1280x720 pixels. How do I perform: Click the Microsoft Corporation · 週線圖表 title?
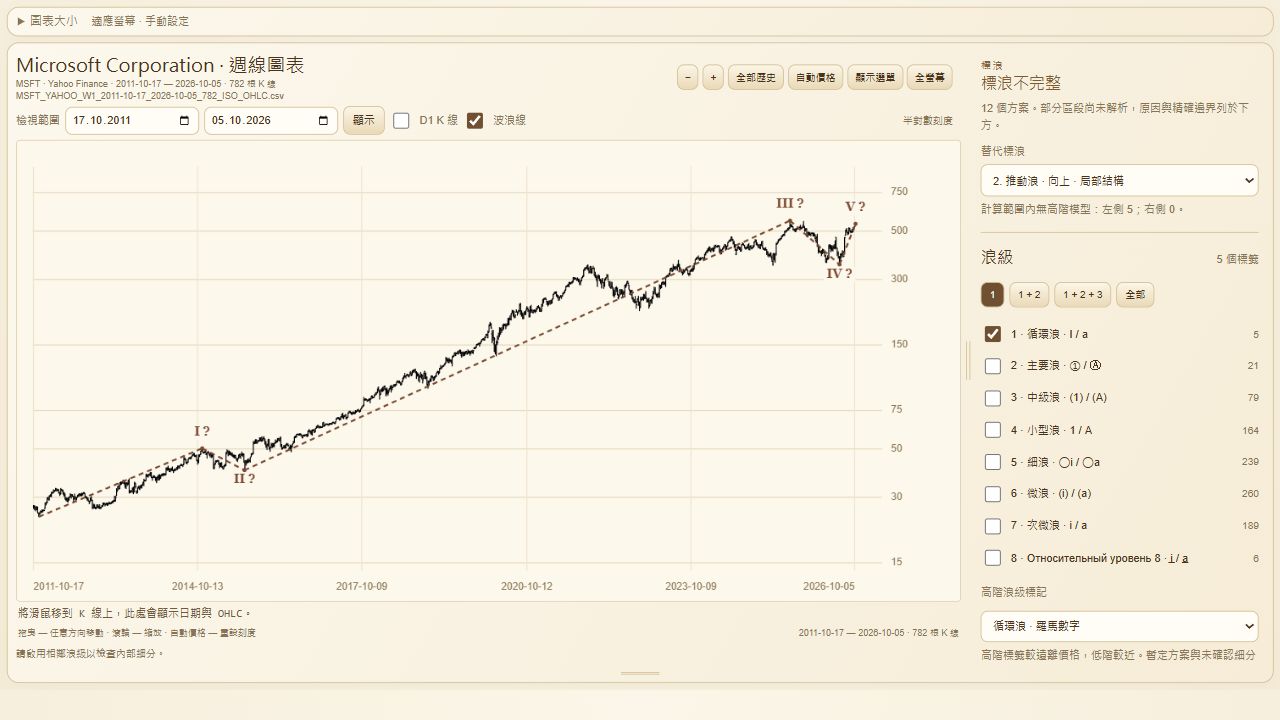coord(160,65)
